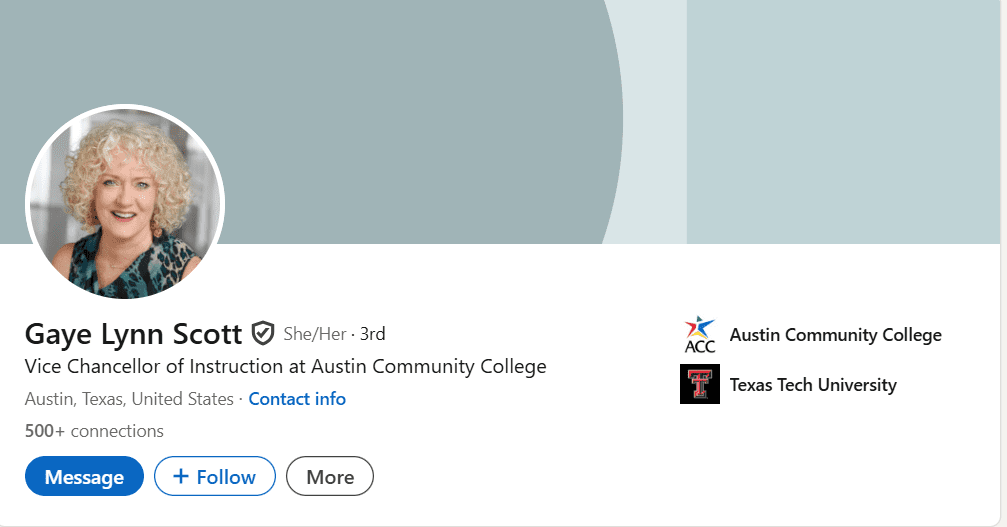Click the 500+ connections text

click(94, 431)
